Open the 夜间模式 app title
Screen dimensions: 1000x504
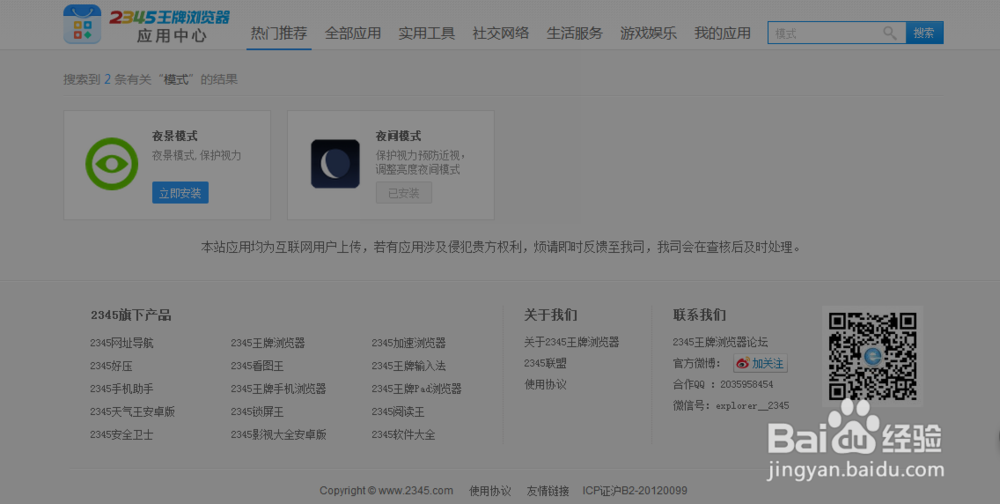[x=399, y=136]
